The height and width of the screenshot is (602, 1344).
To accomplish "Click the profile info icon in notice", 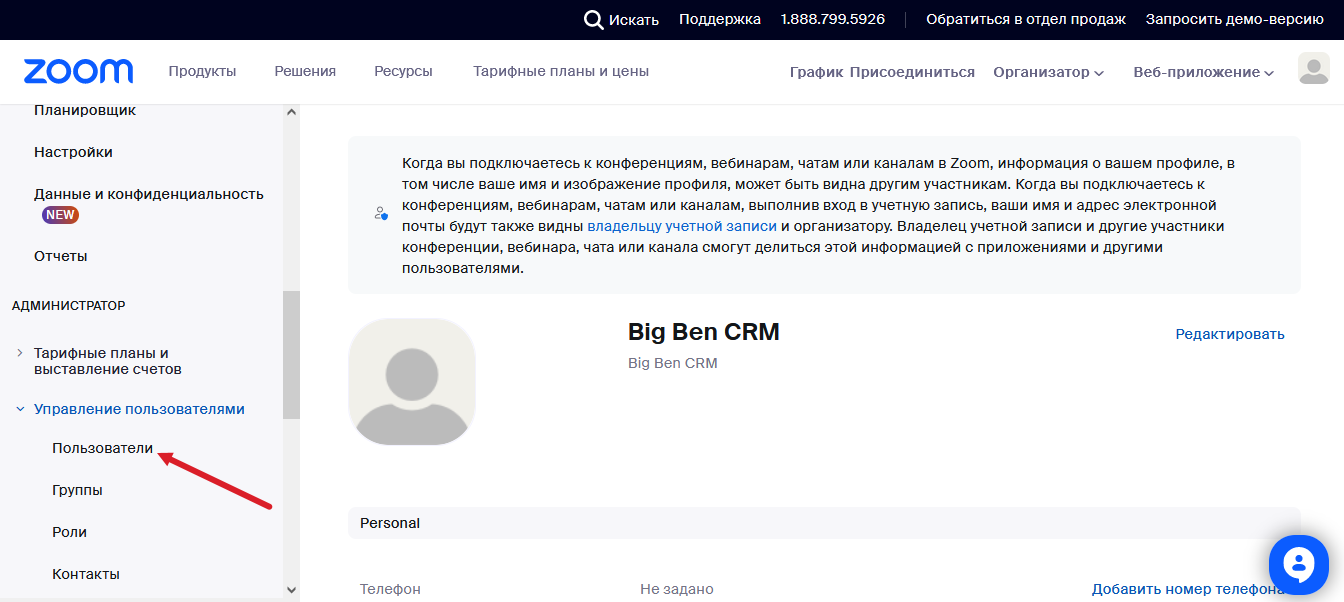I will (380, 213).
